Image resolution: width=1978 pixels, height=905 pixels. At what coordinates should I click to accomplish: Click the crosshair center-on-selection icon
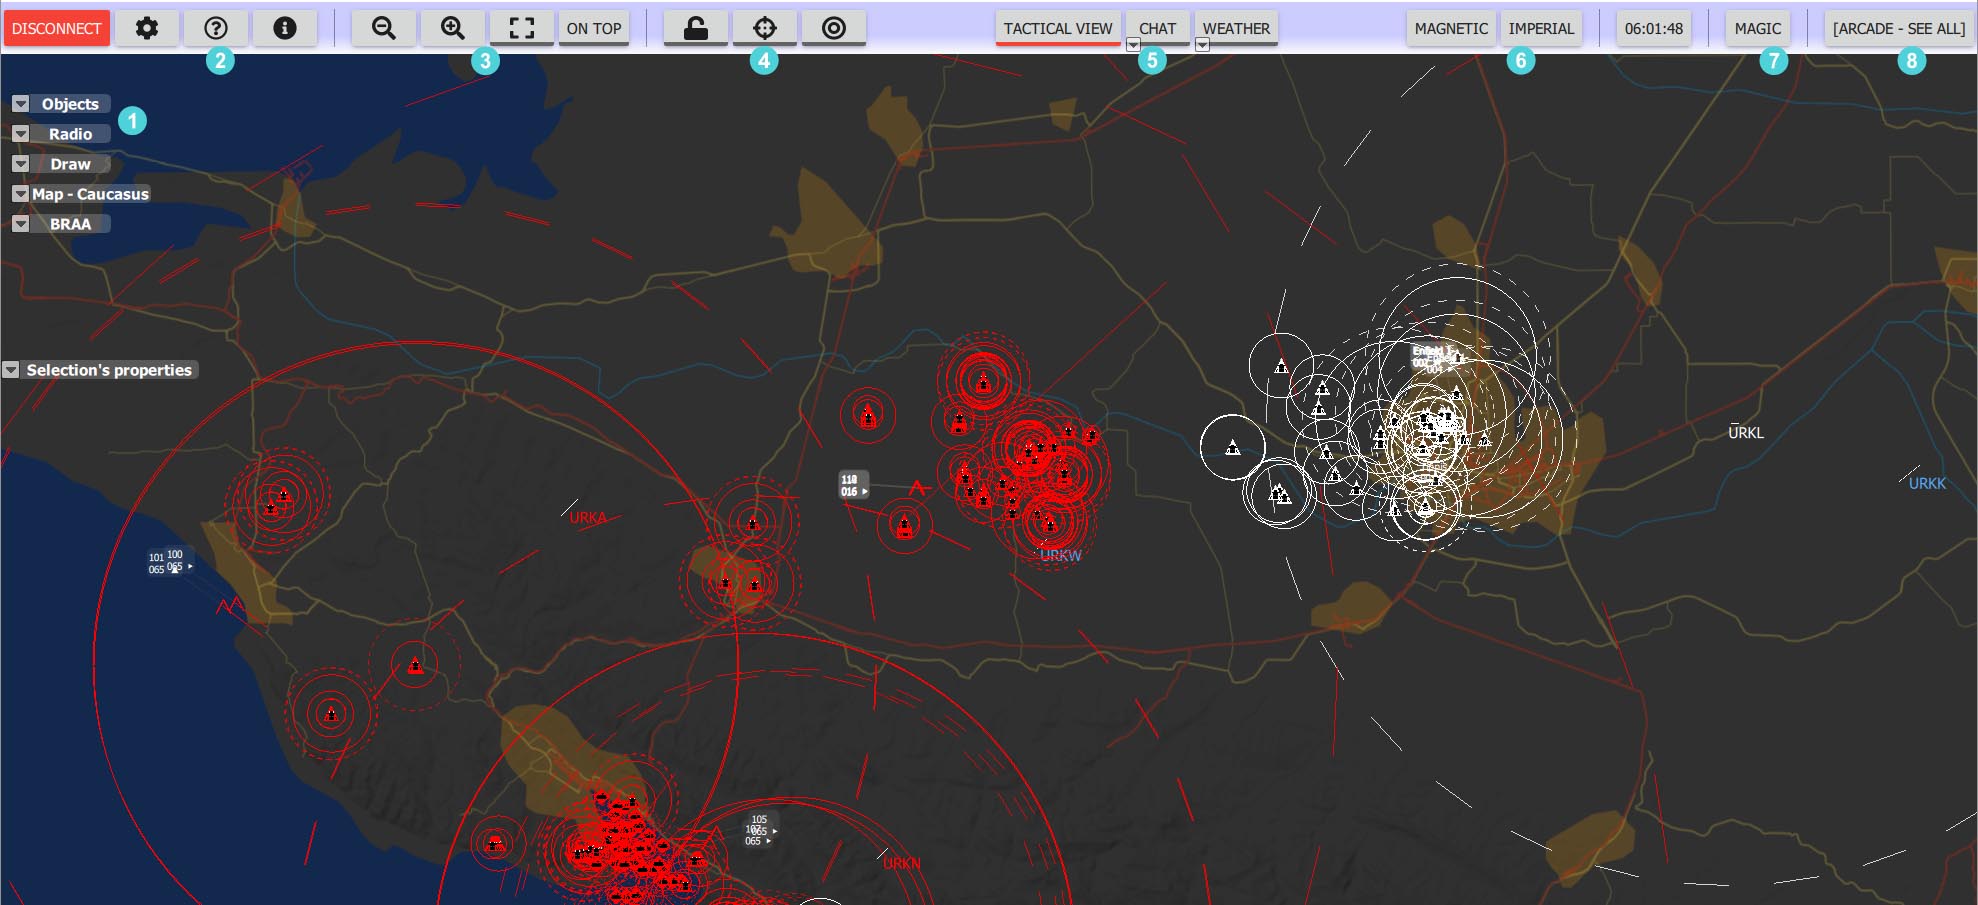tap(765, 28)
